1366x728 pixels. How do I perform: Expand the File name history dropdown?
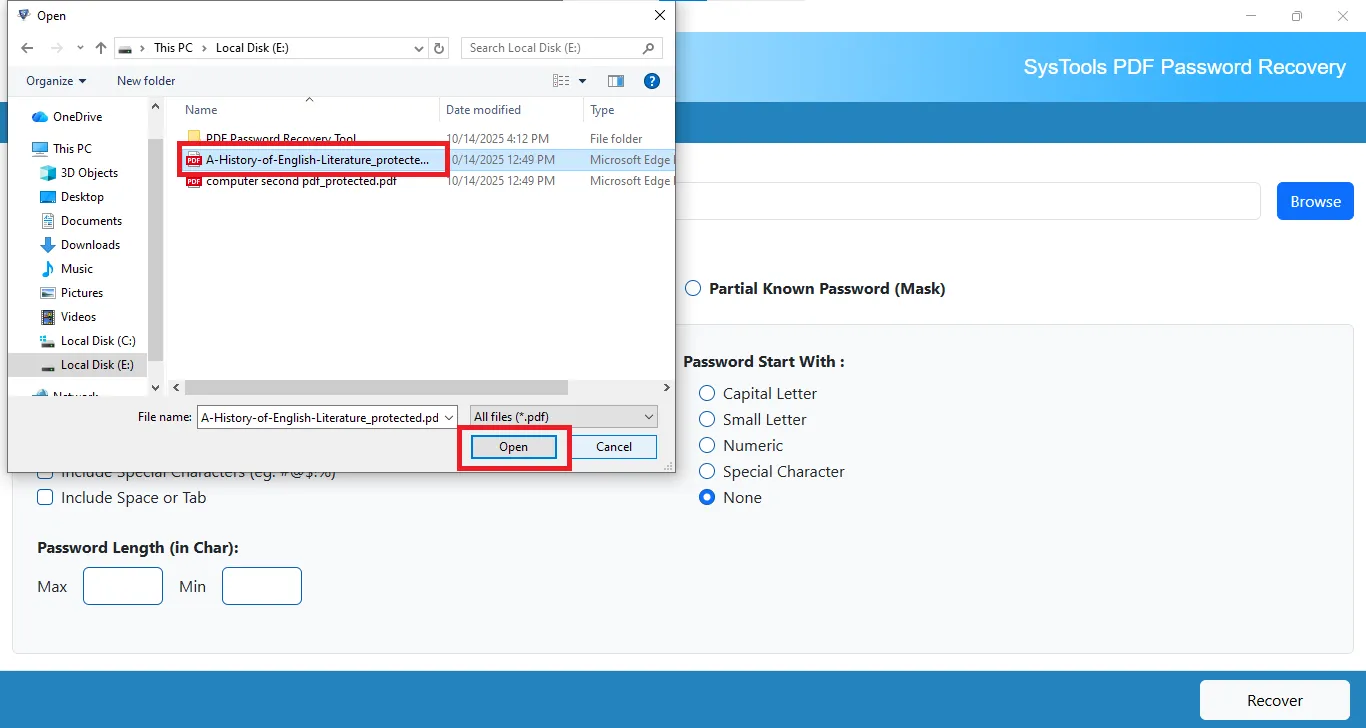pos(449,417)
